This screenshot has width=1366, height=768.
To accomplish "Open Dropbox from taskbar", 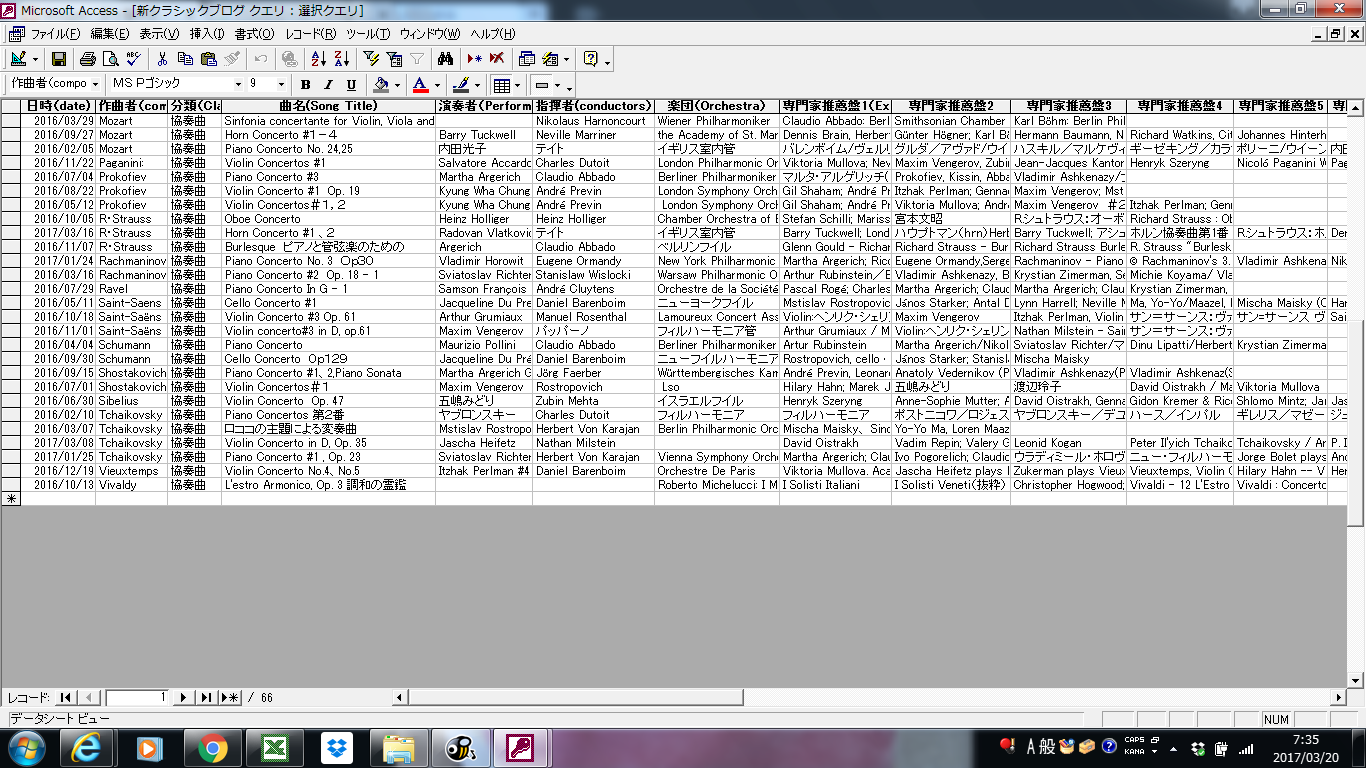I will (x=335, y=747).
